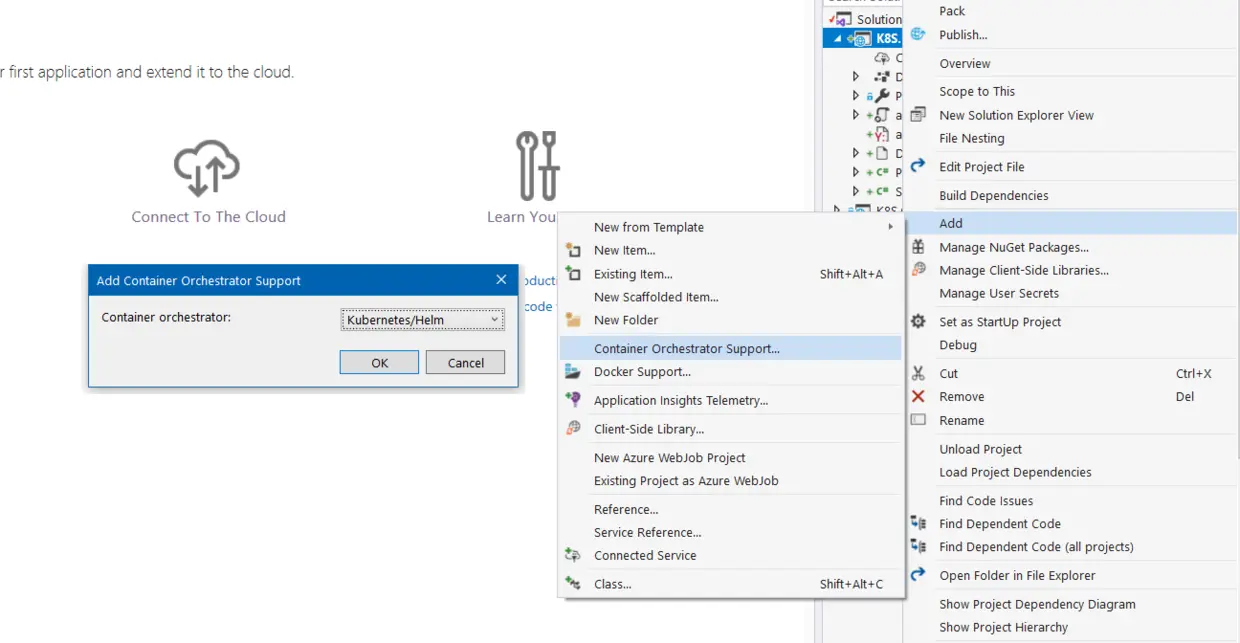Open the Container orchestrator dropdown
1240x643 pixels.
422,320
